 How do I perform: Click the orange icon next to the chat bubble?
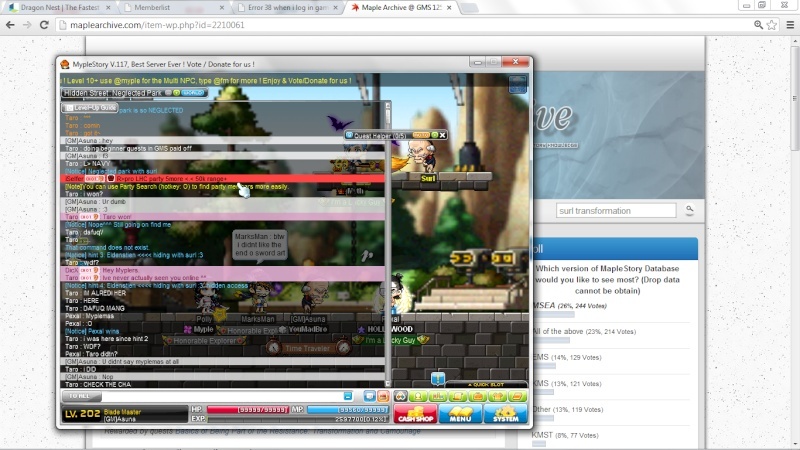[x=383, y=396]
